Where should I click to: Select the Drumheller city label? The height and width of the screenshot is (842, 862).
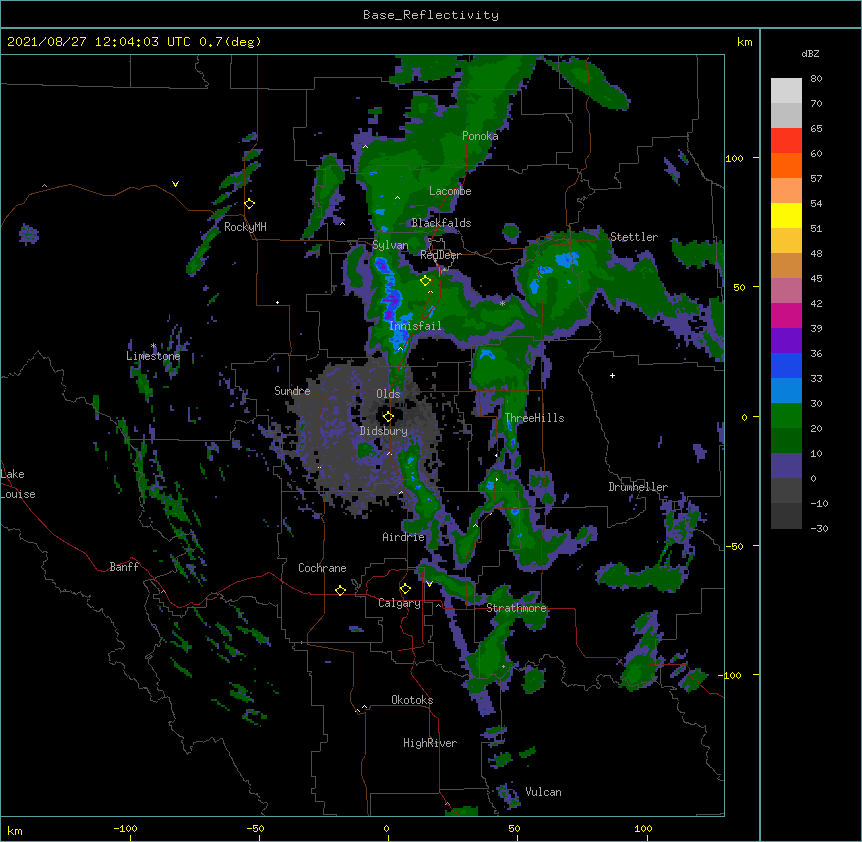pos(638,487)
